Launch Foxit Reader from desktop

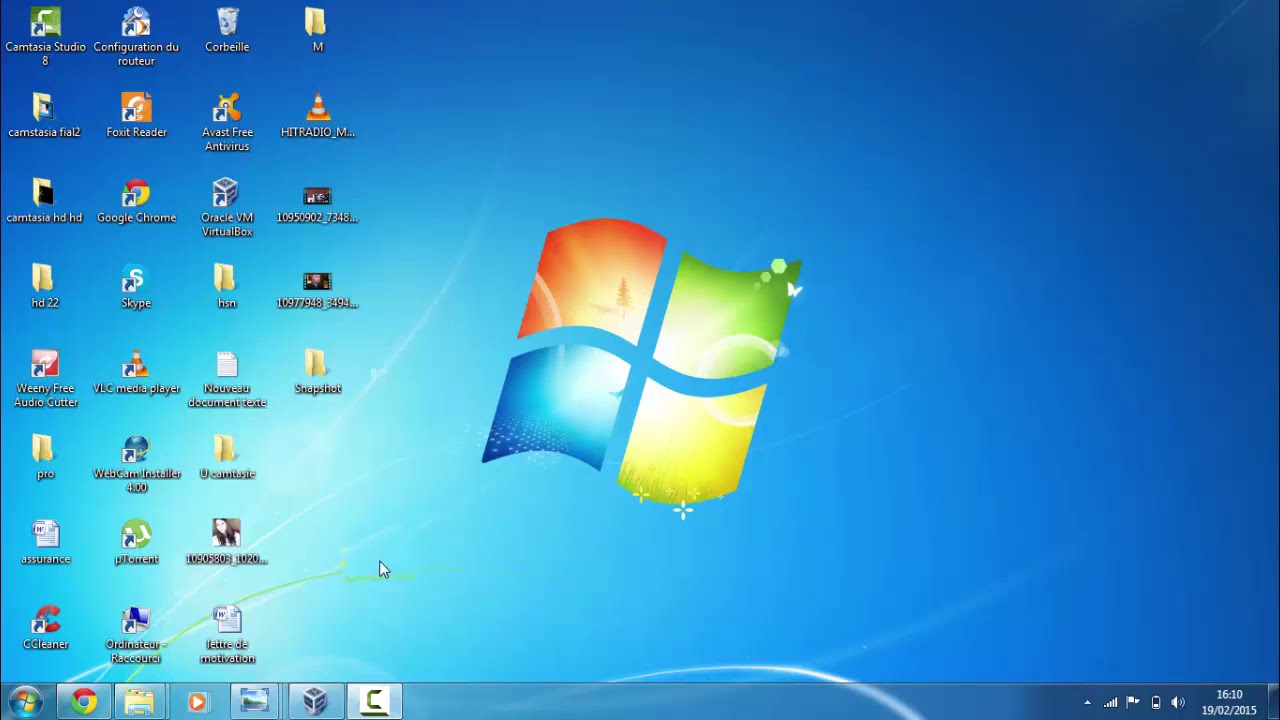[x=136, y=115]
